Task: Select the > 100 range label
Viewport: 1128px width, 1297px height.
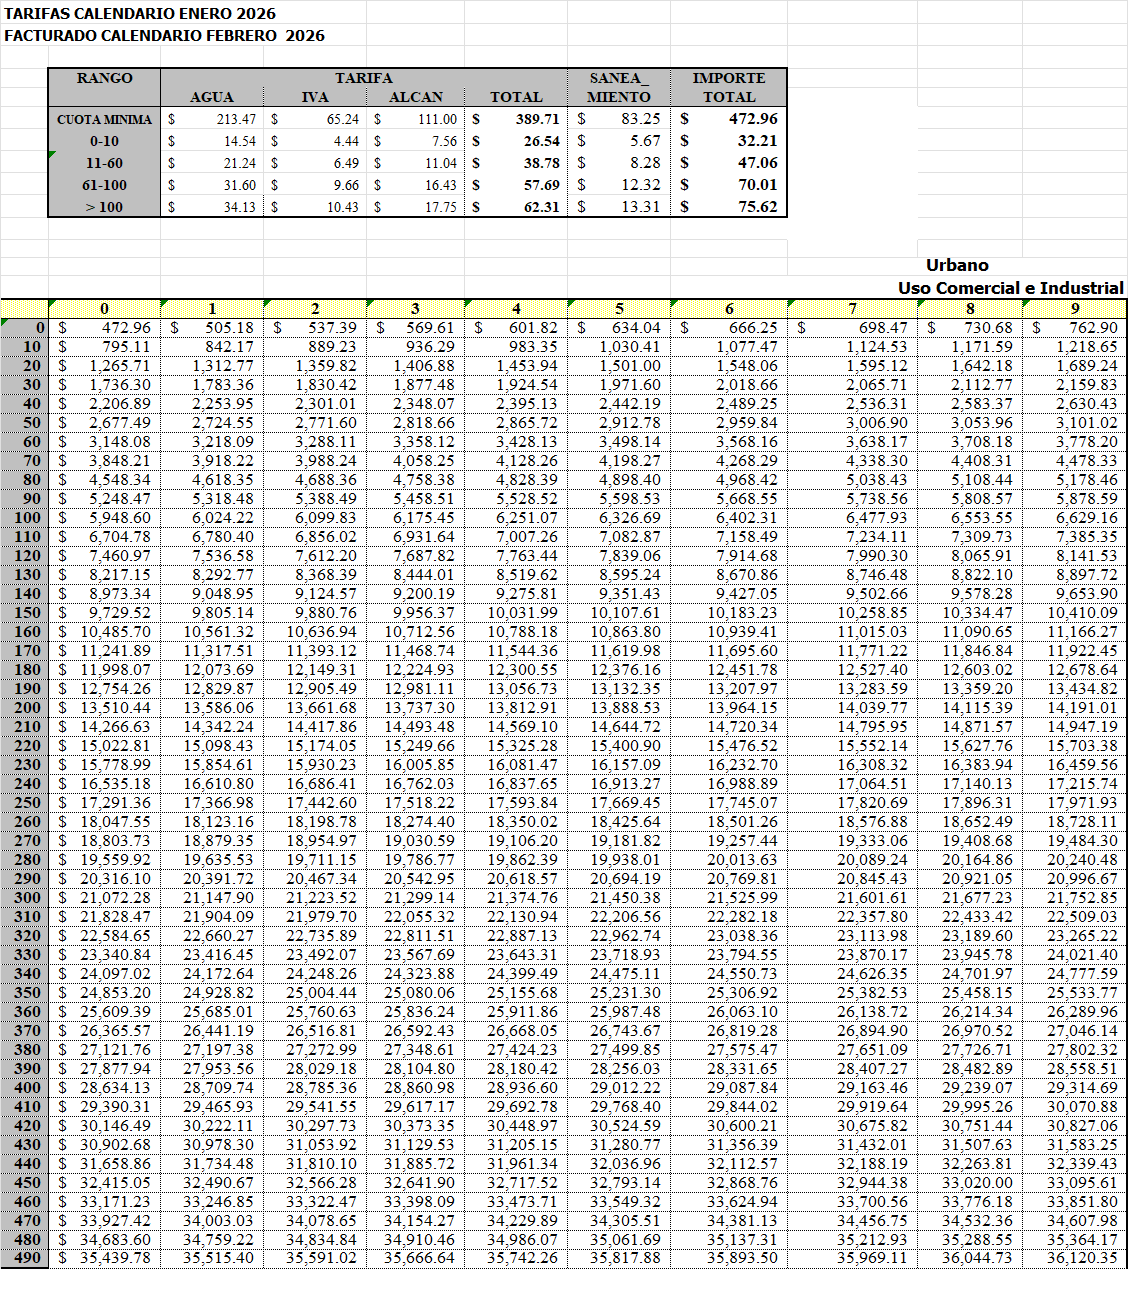Action: tap(104, 207)
